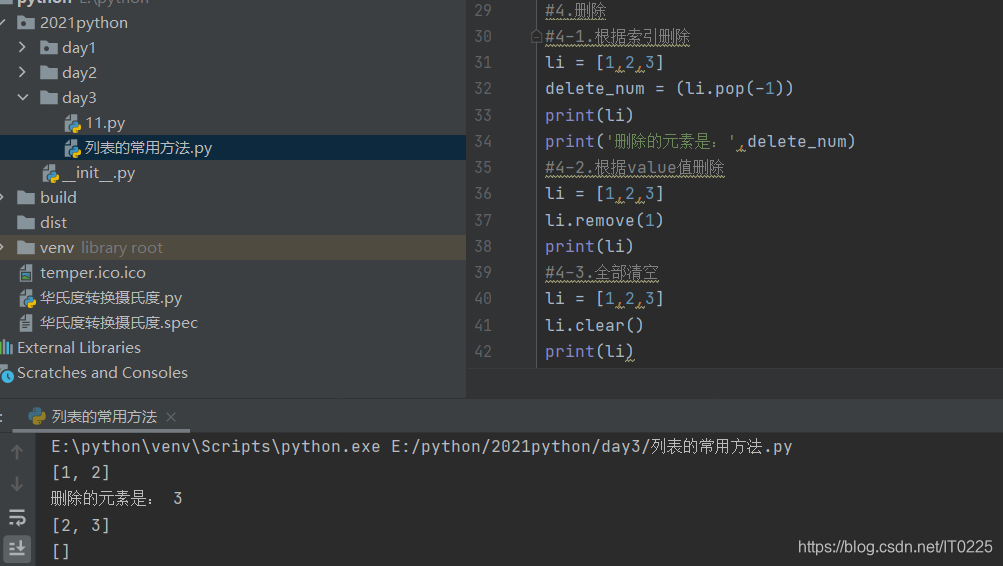Click the Python icon on run tab
The height and width of the screenshot is (566, 1003).
click(x=37, y=416)
